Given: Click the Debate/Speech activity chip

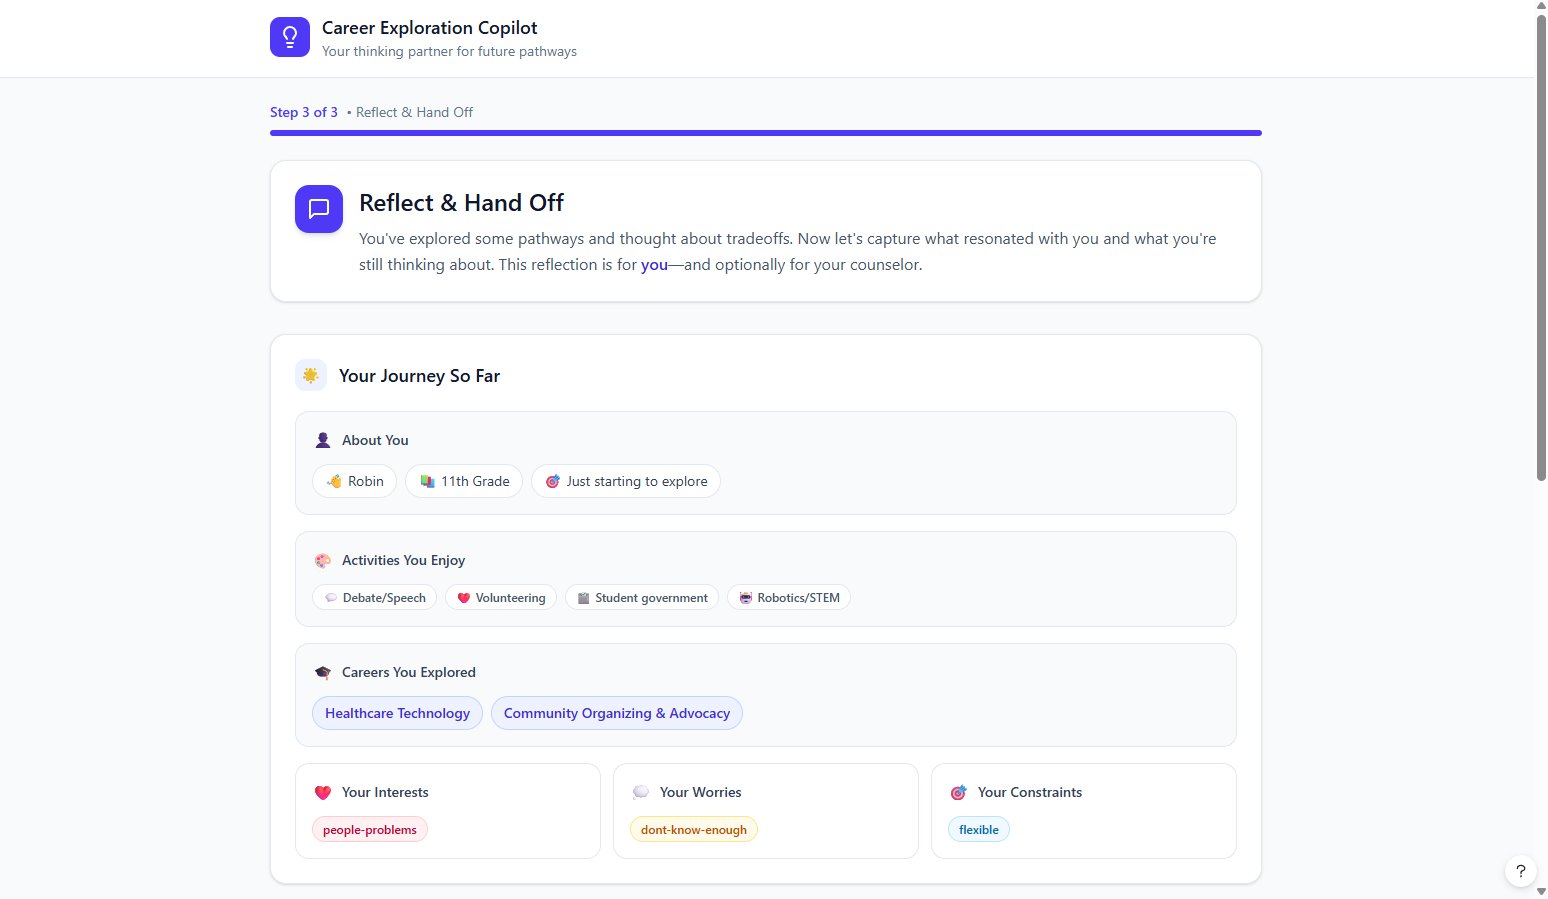Looking at the screenshot, I should (x=375, y=598).
